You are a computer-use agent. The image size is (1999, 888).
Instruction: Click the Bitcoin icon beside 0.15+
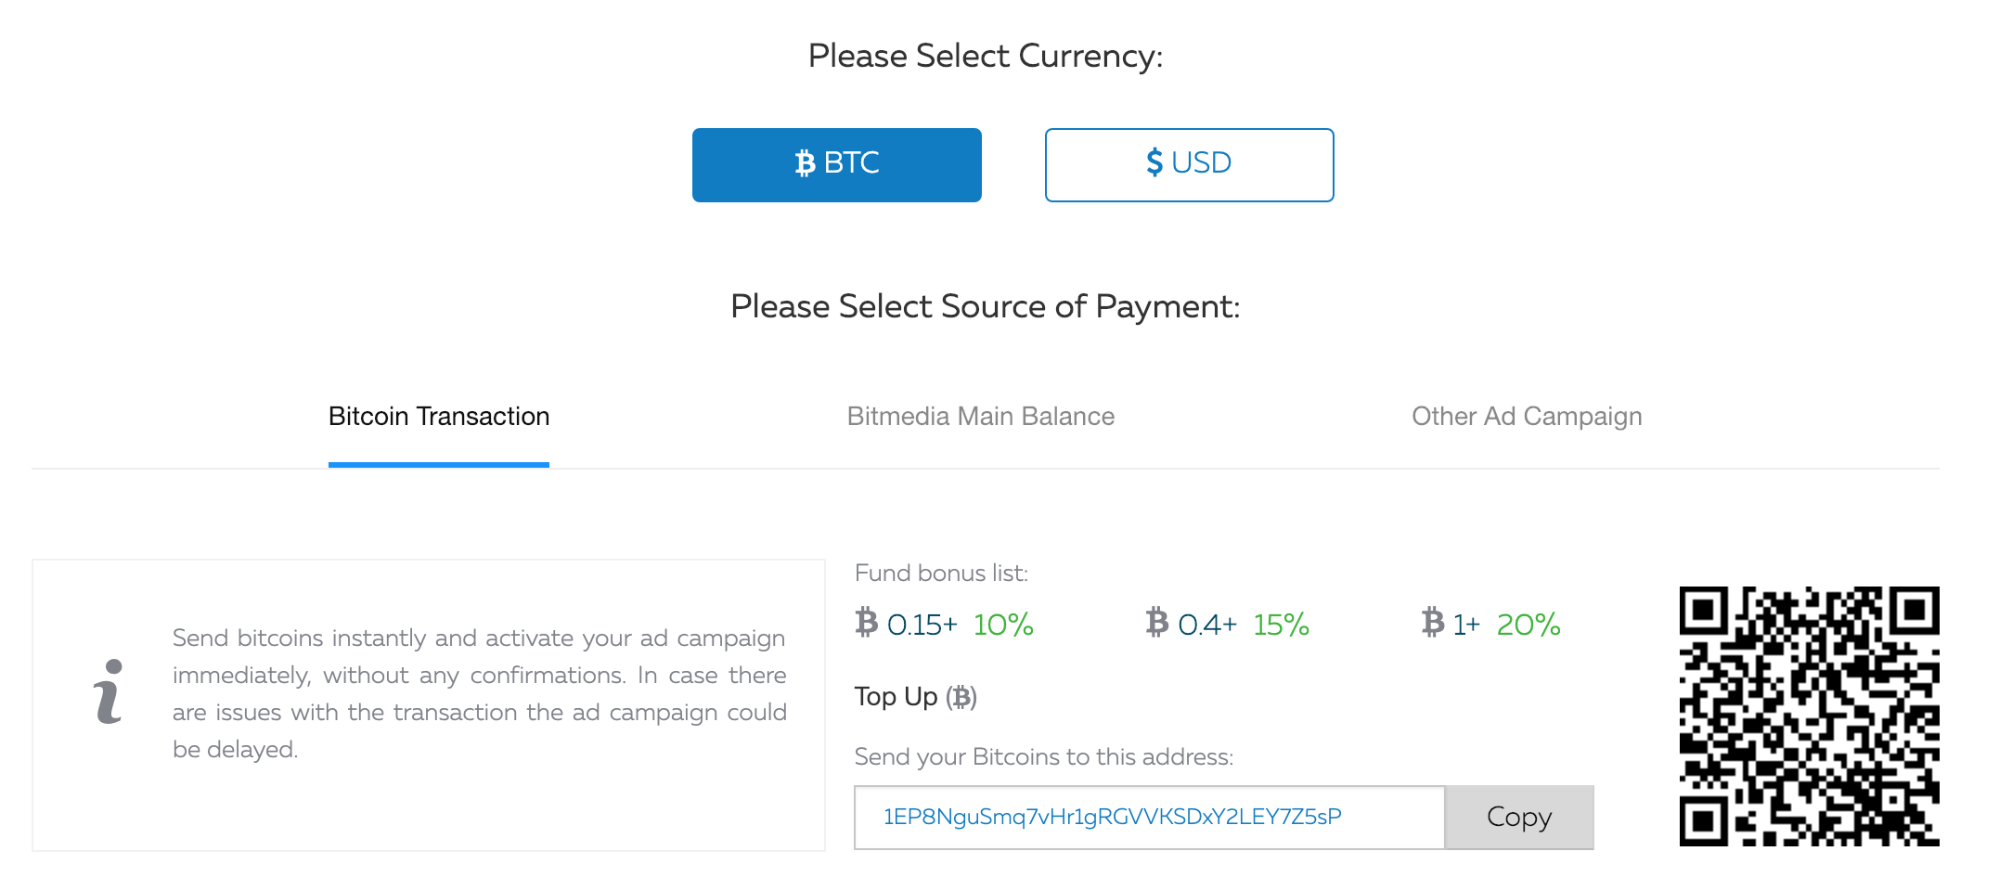pos(867,623)
